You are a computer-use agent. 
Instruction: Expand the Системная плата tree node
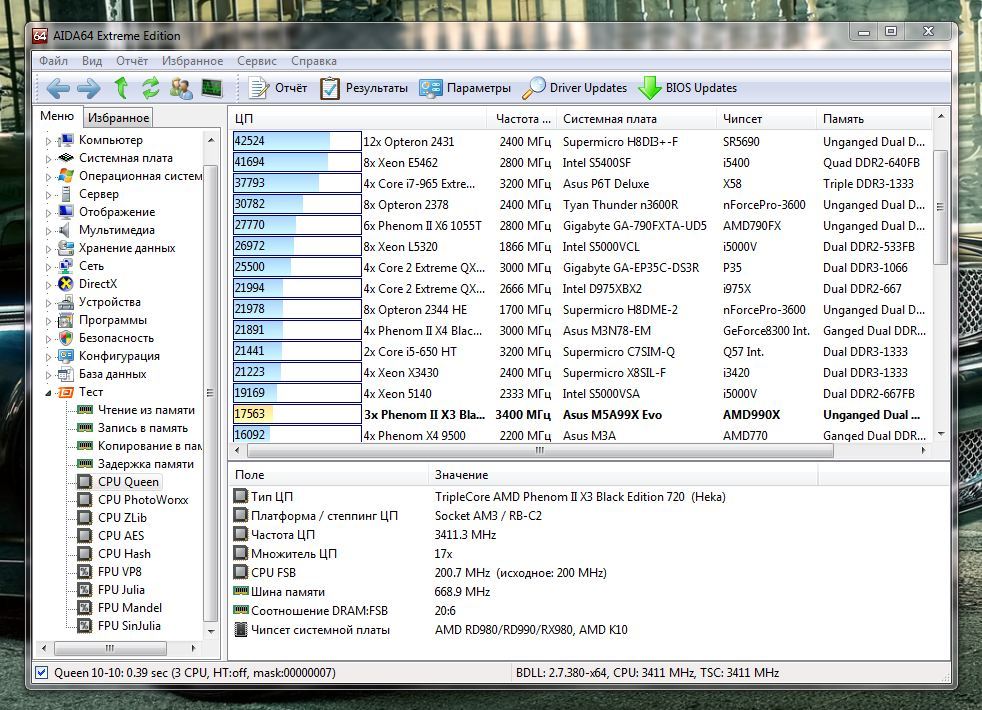49,159
